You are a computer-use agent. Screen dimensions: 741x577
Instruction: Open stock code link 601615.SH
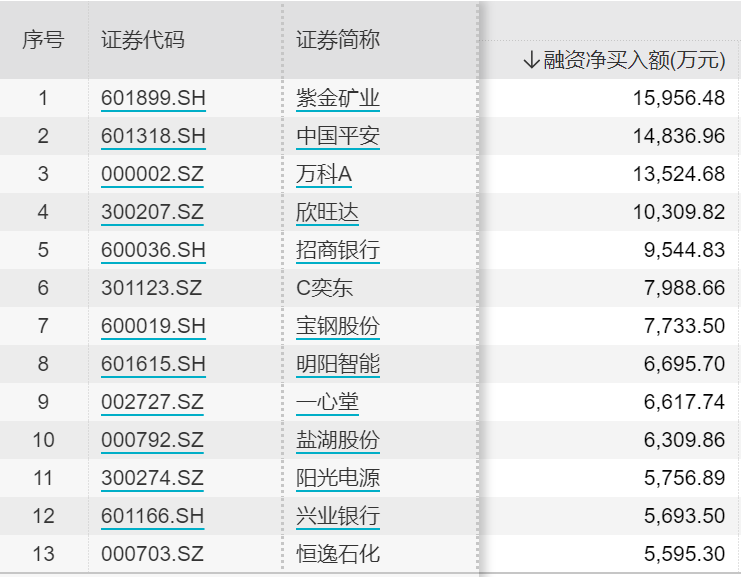pos(154,364)
